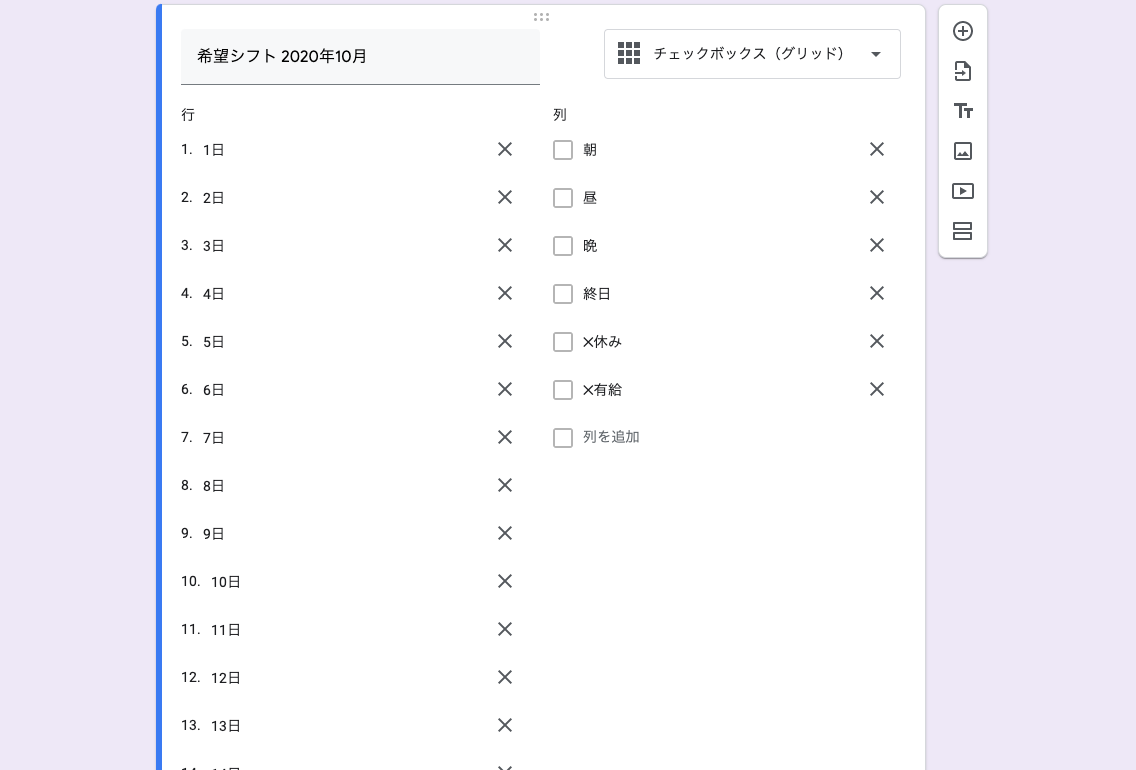Image resolution: width=1136 pixels, height=770 pixels.
Task: Click the checkbox next to 朝
Action: tap(563, 149)
